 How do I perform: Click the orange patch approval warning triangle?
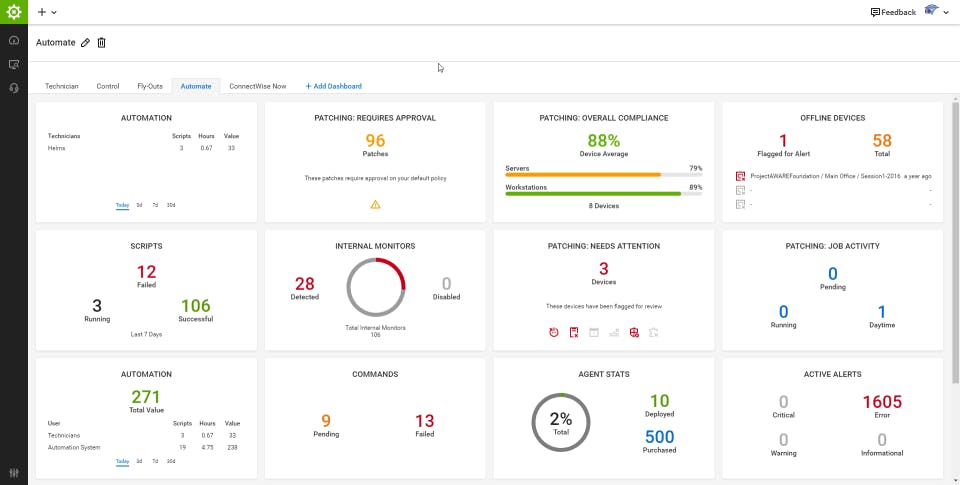[375, 205]
